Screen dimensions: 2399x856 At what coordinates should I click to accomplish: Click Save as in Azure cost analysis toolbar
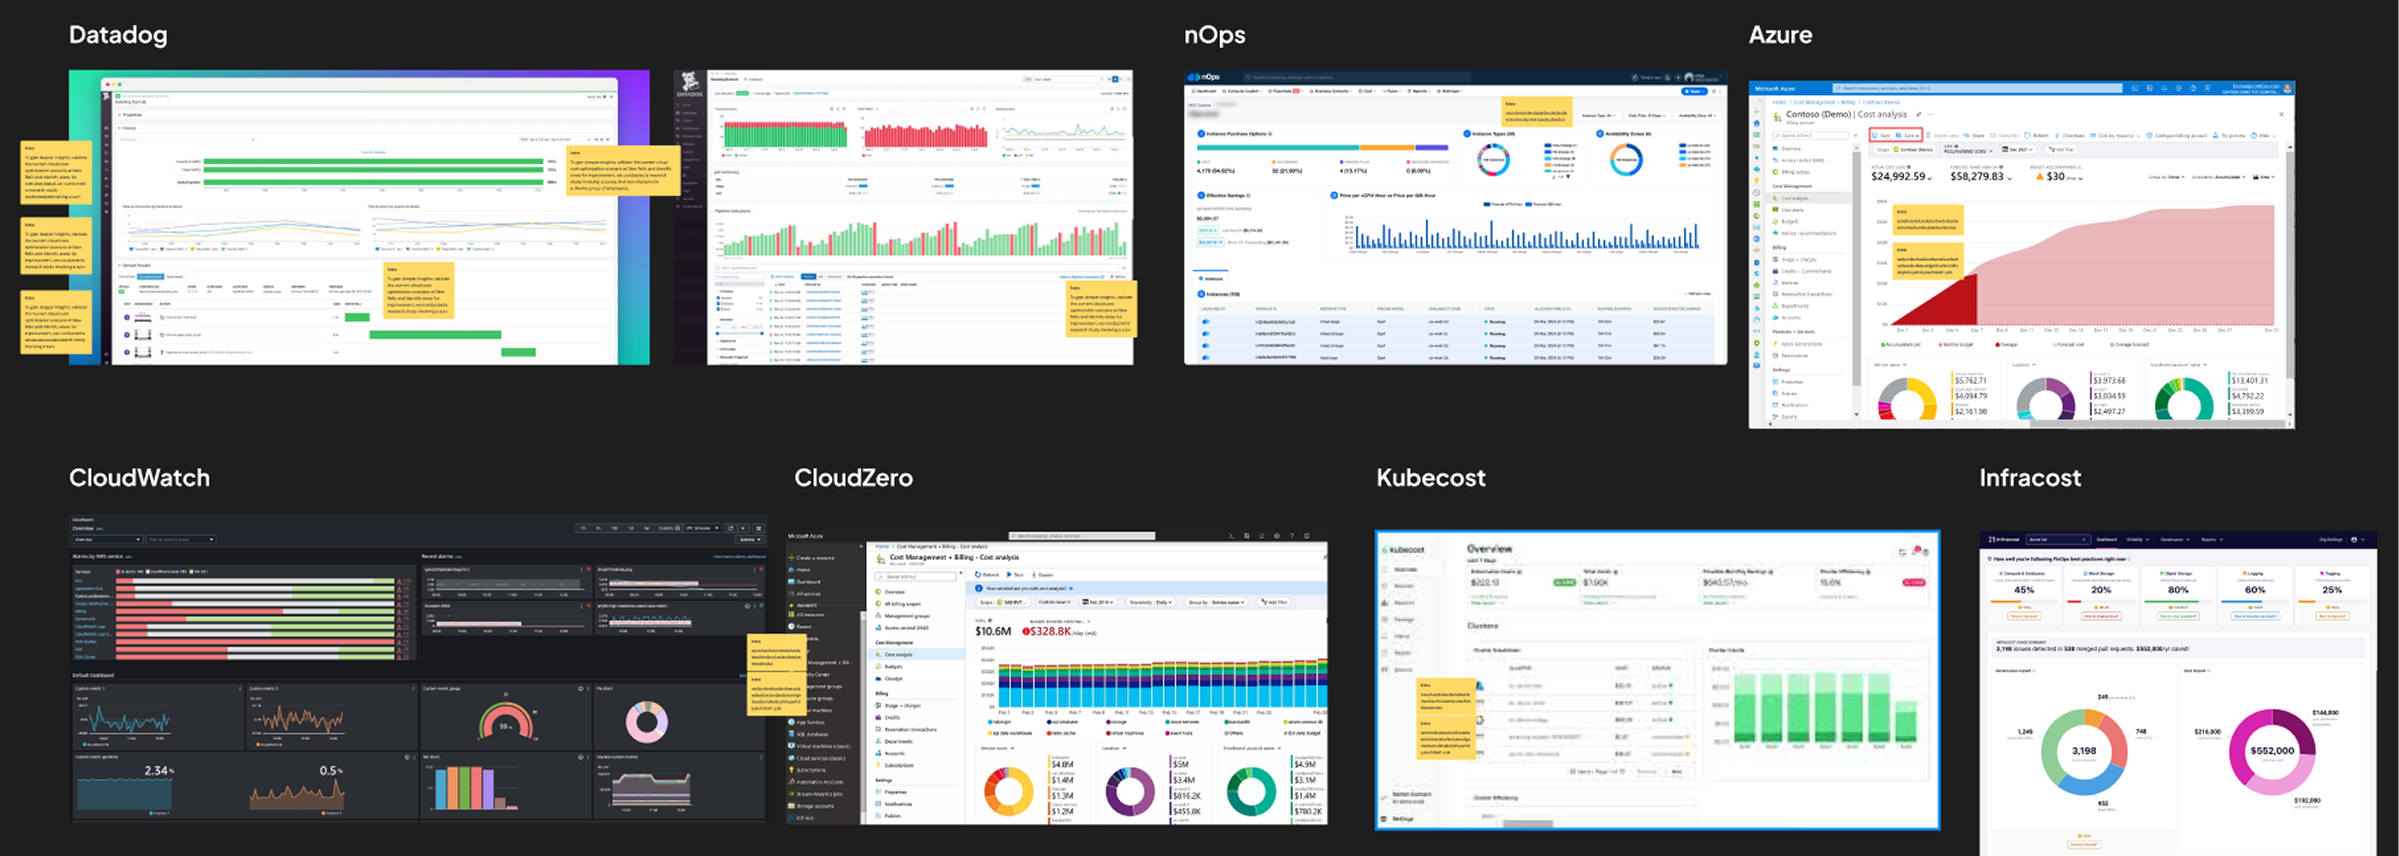click(x=1910, y=135)
